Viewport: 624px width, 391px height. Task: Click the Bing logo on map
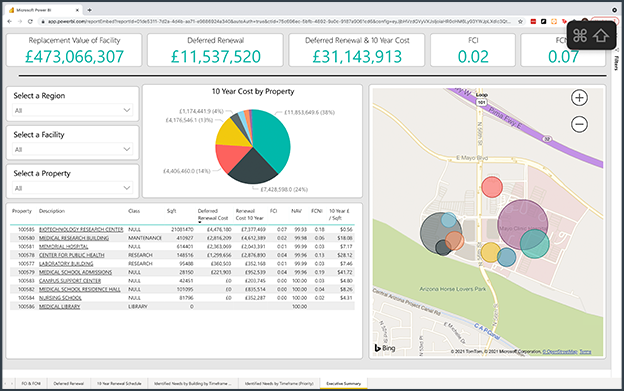click(x=385, y=348)
